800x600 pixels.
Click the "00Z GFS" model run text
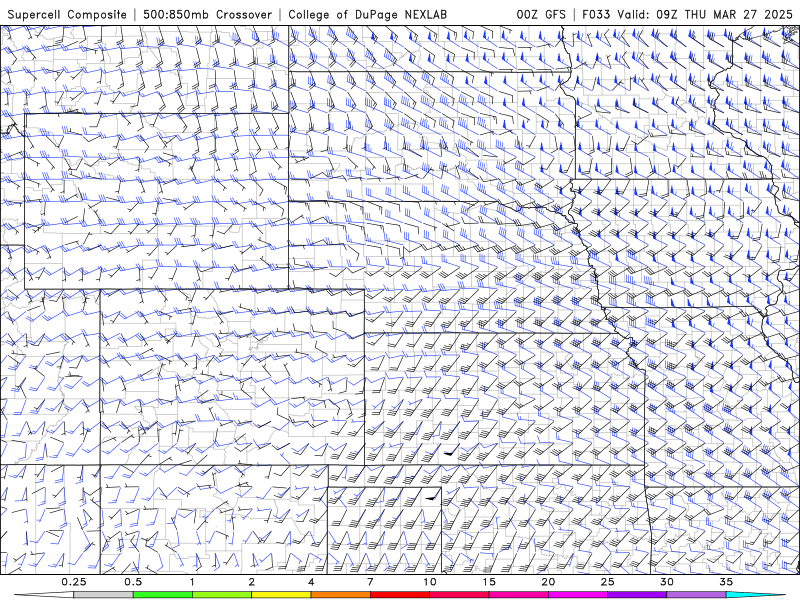[541, 14]
